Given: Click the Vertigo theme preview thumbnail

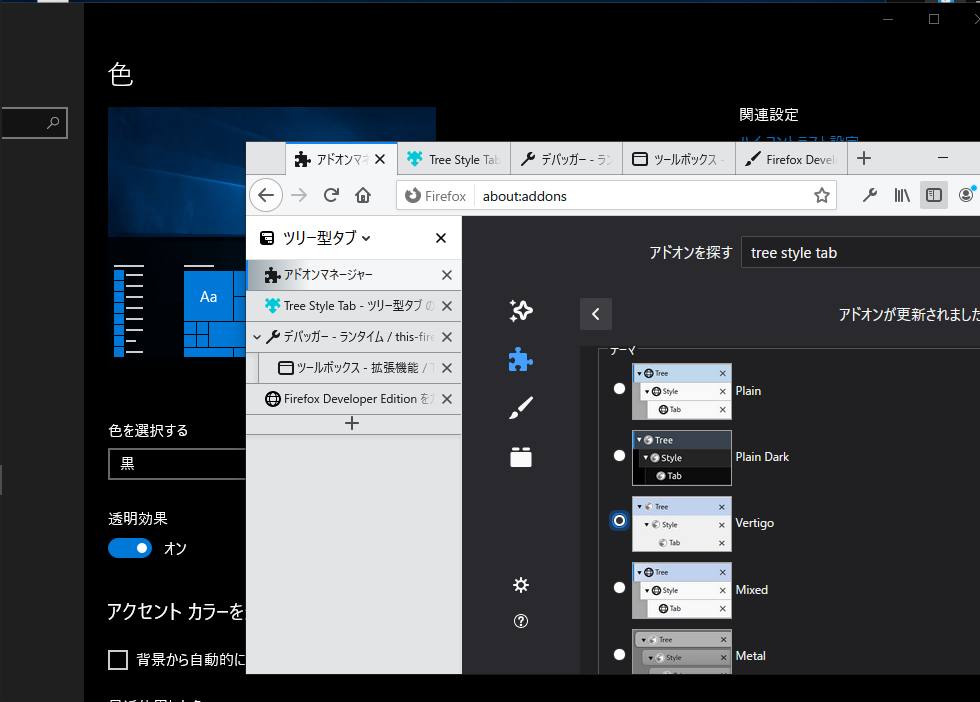Looking at the screenshot, I should (x=682, y=524).
